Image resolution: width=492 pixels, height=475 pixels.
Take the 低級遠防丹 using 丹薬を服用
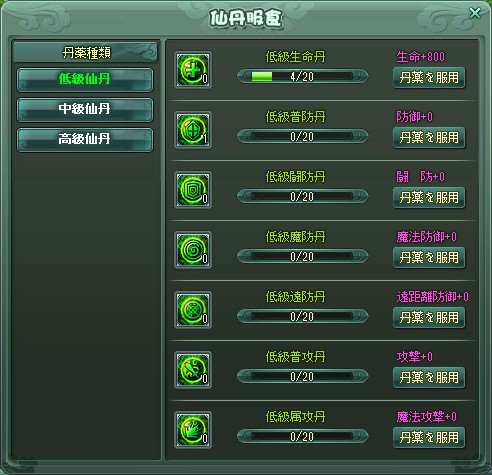(429, 318)
